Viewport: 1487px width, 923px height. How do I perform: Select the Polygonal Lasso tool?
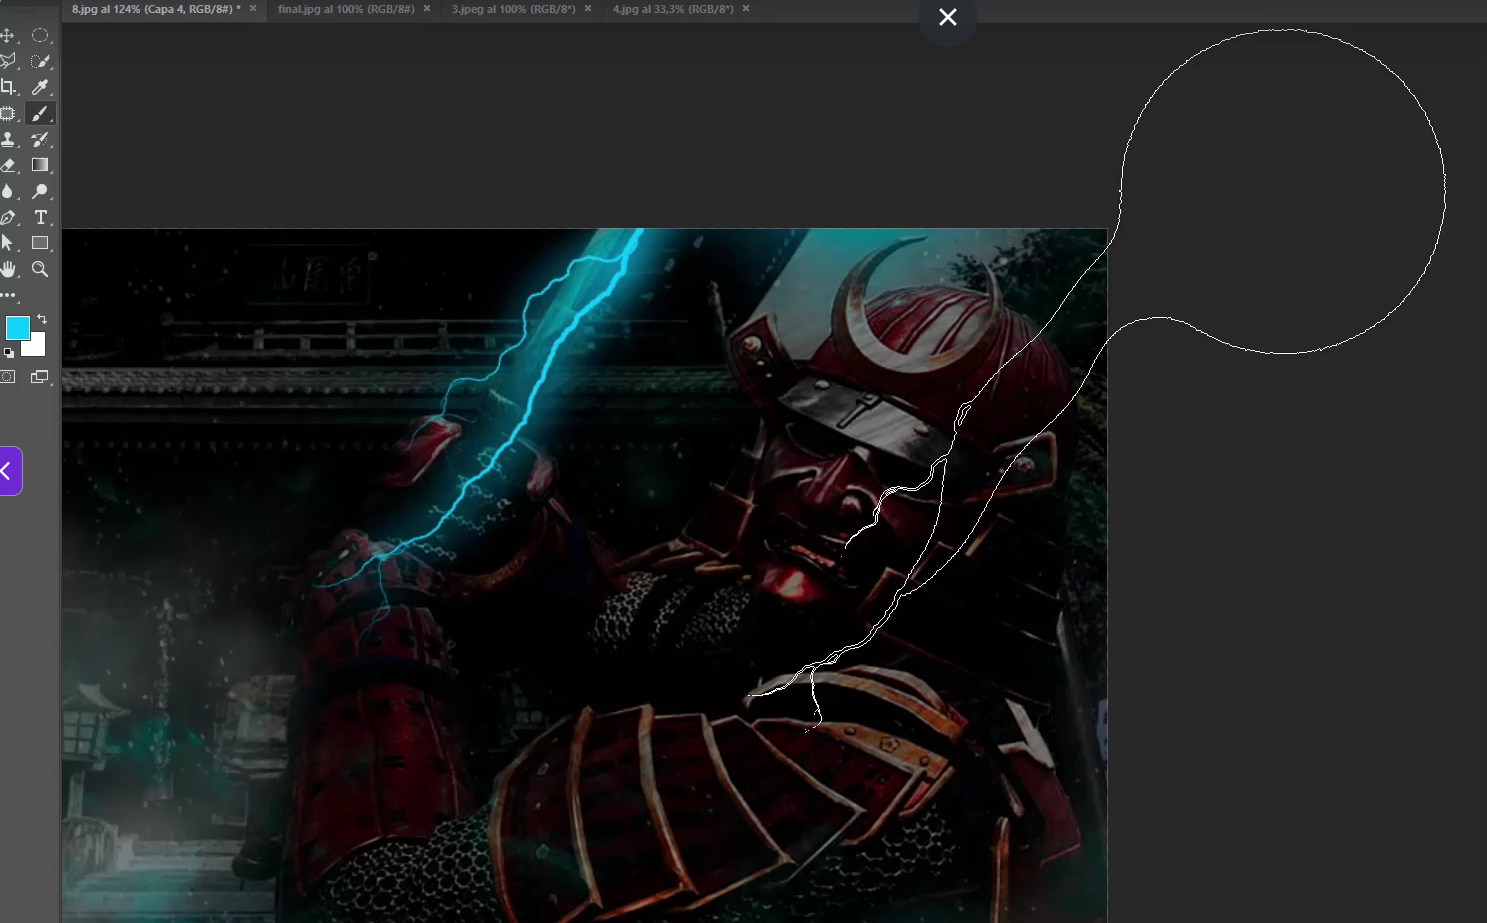click(8, 61)
